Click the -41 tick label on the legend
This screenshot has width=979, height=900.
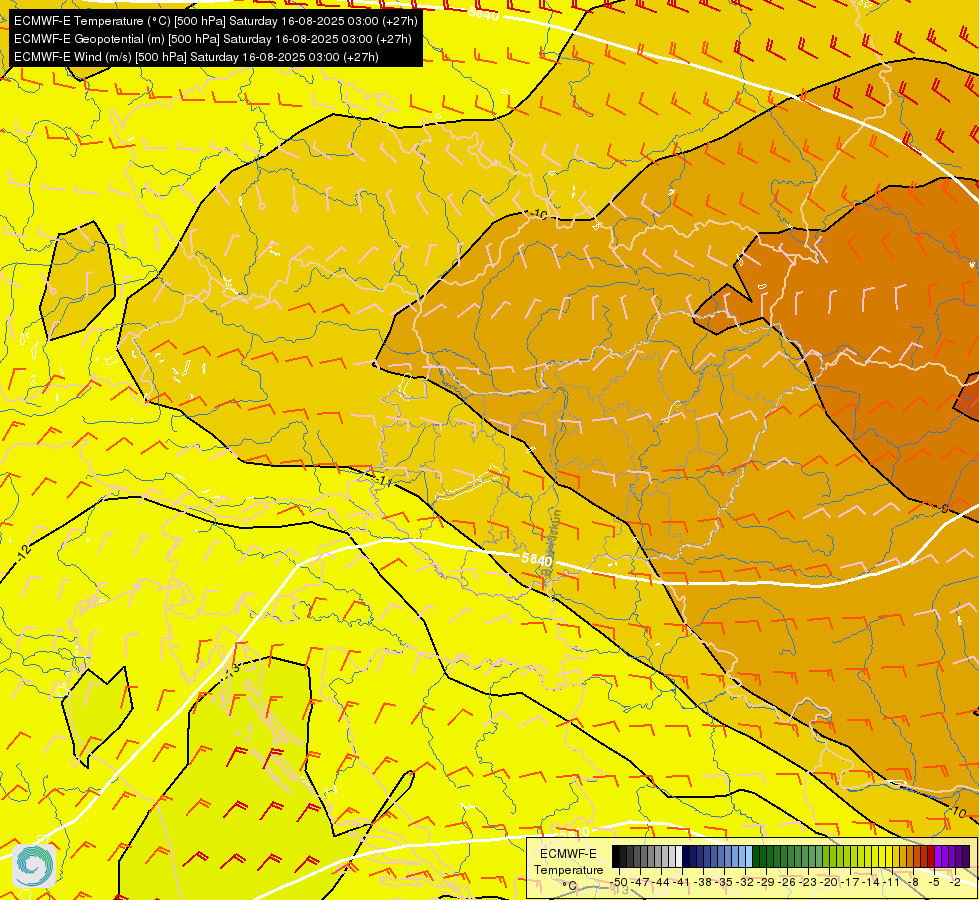(x=682, y=883)
